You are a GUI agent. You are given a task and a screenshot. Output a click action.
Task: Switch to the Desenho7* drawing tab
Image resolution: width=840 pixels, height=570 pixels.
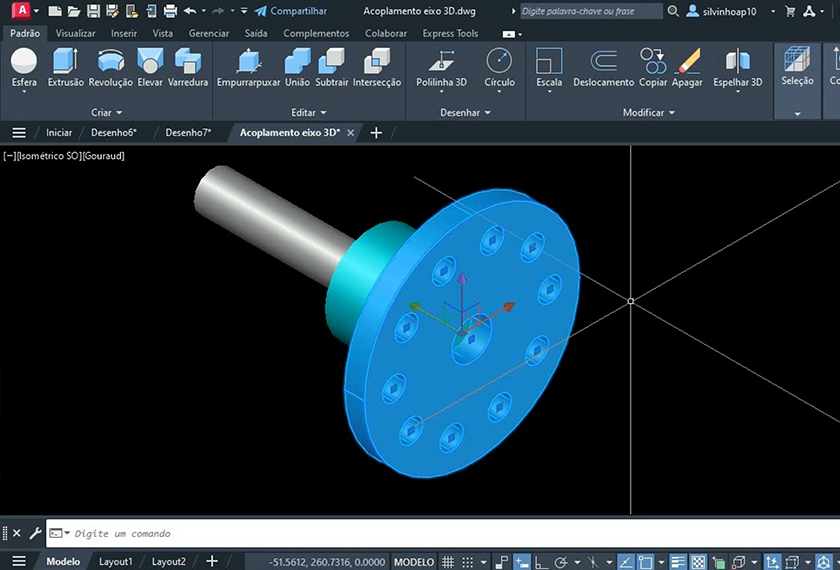pyautogui.click(x=188, y=133)
